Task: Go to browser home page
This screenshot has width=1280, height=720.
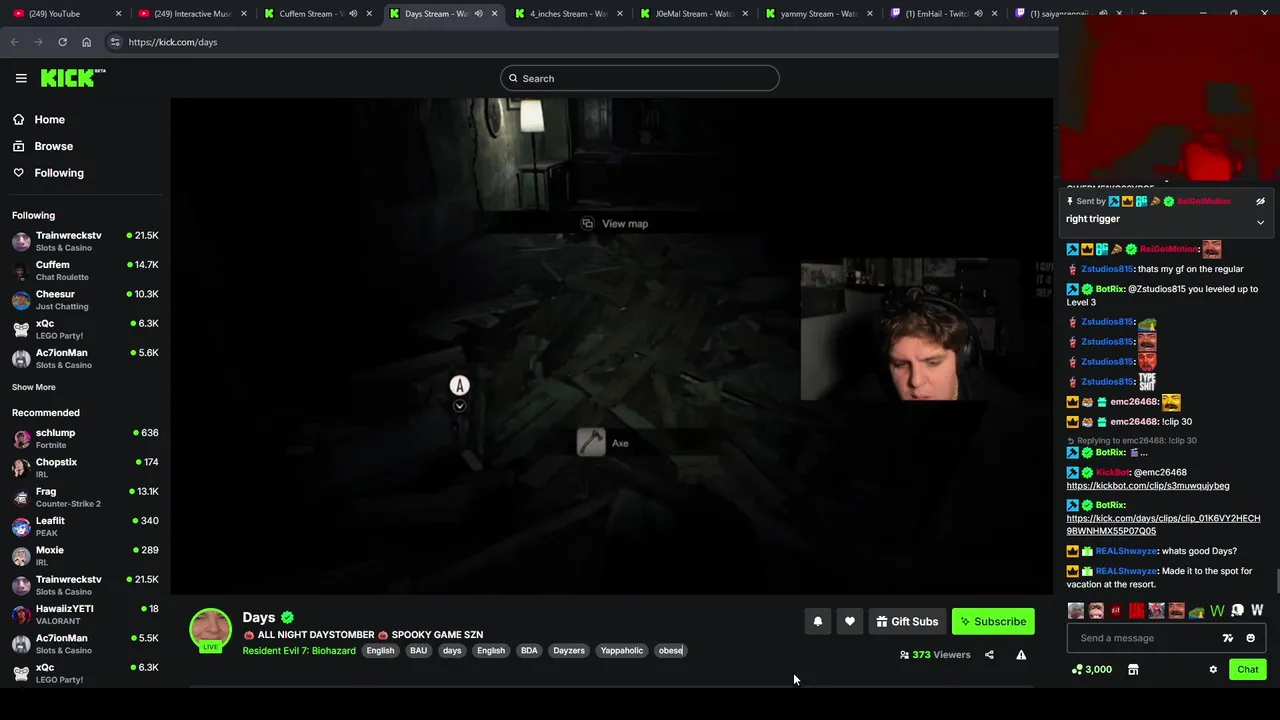Action: (86, 42)
